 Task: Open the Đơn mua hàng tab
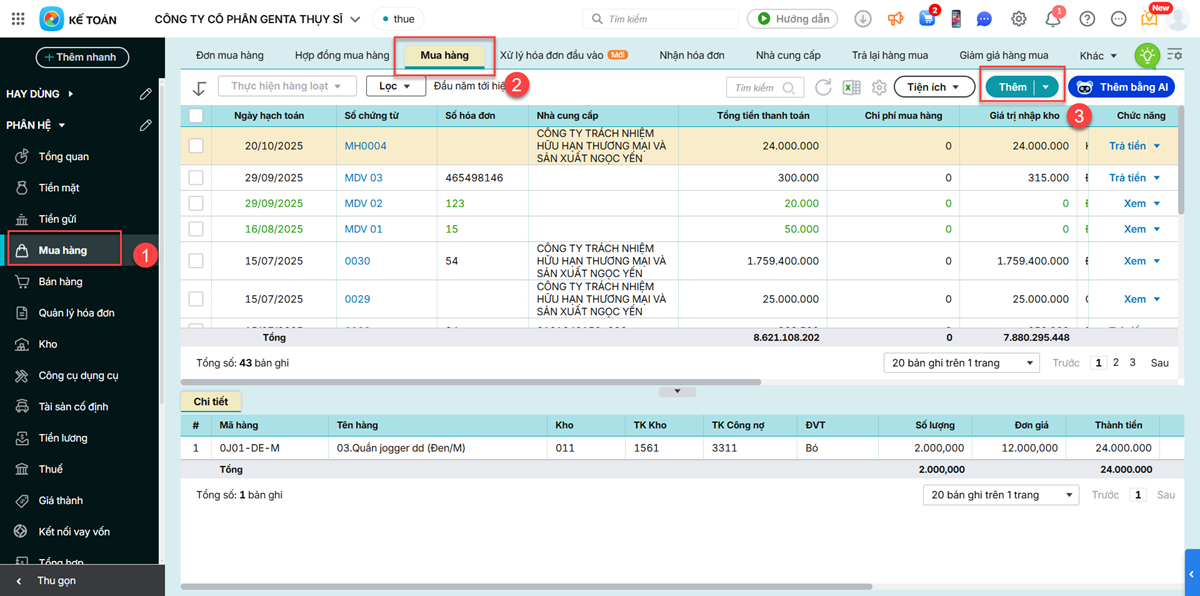pos(229,56)
